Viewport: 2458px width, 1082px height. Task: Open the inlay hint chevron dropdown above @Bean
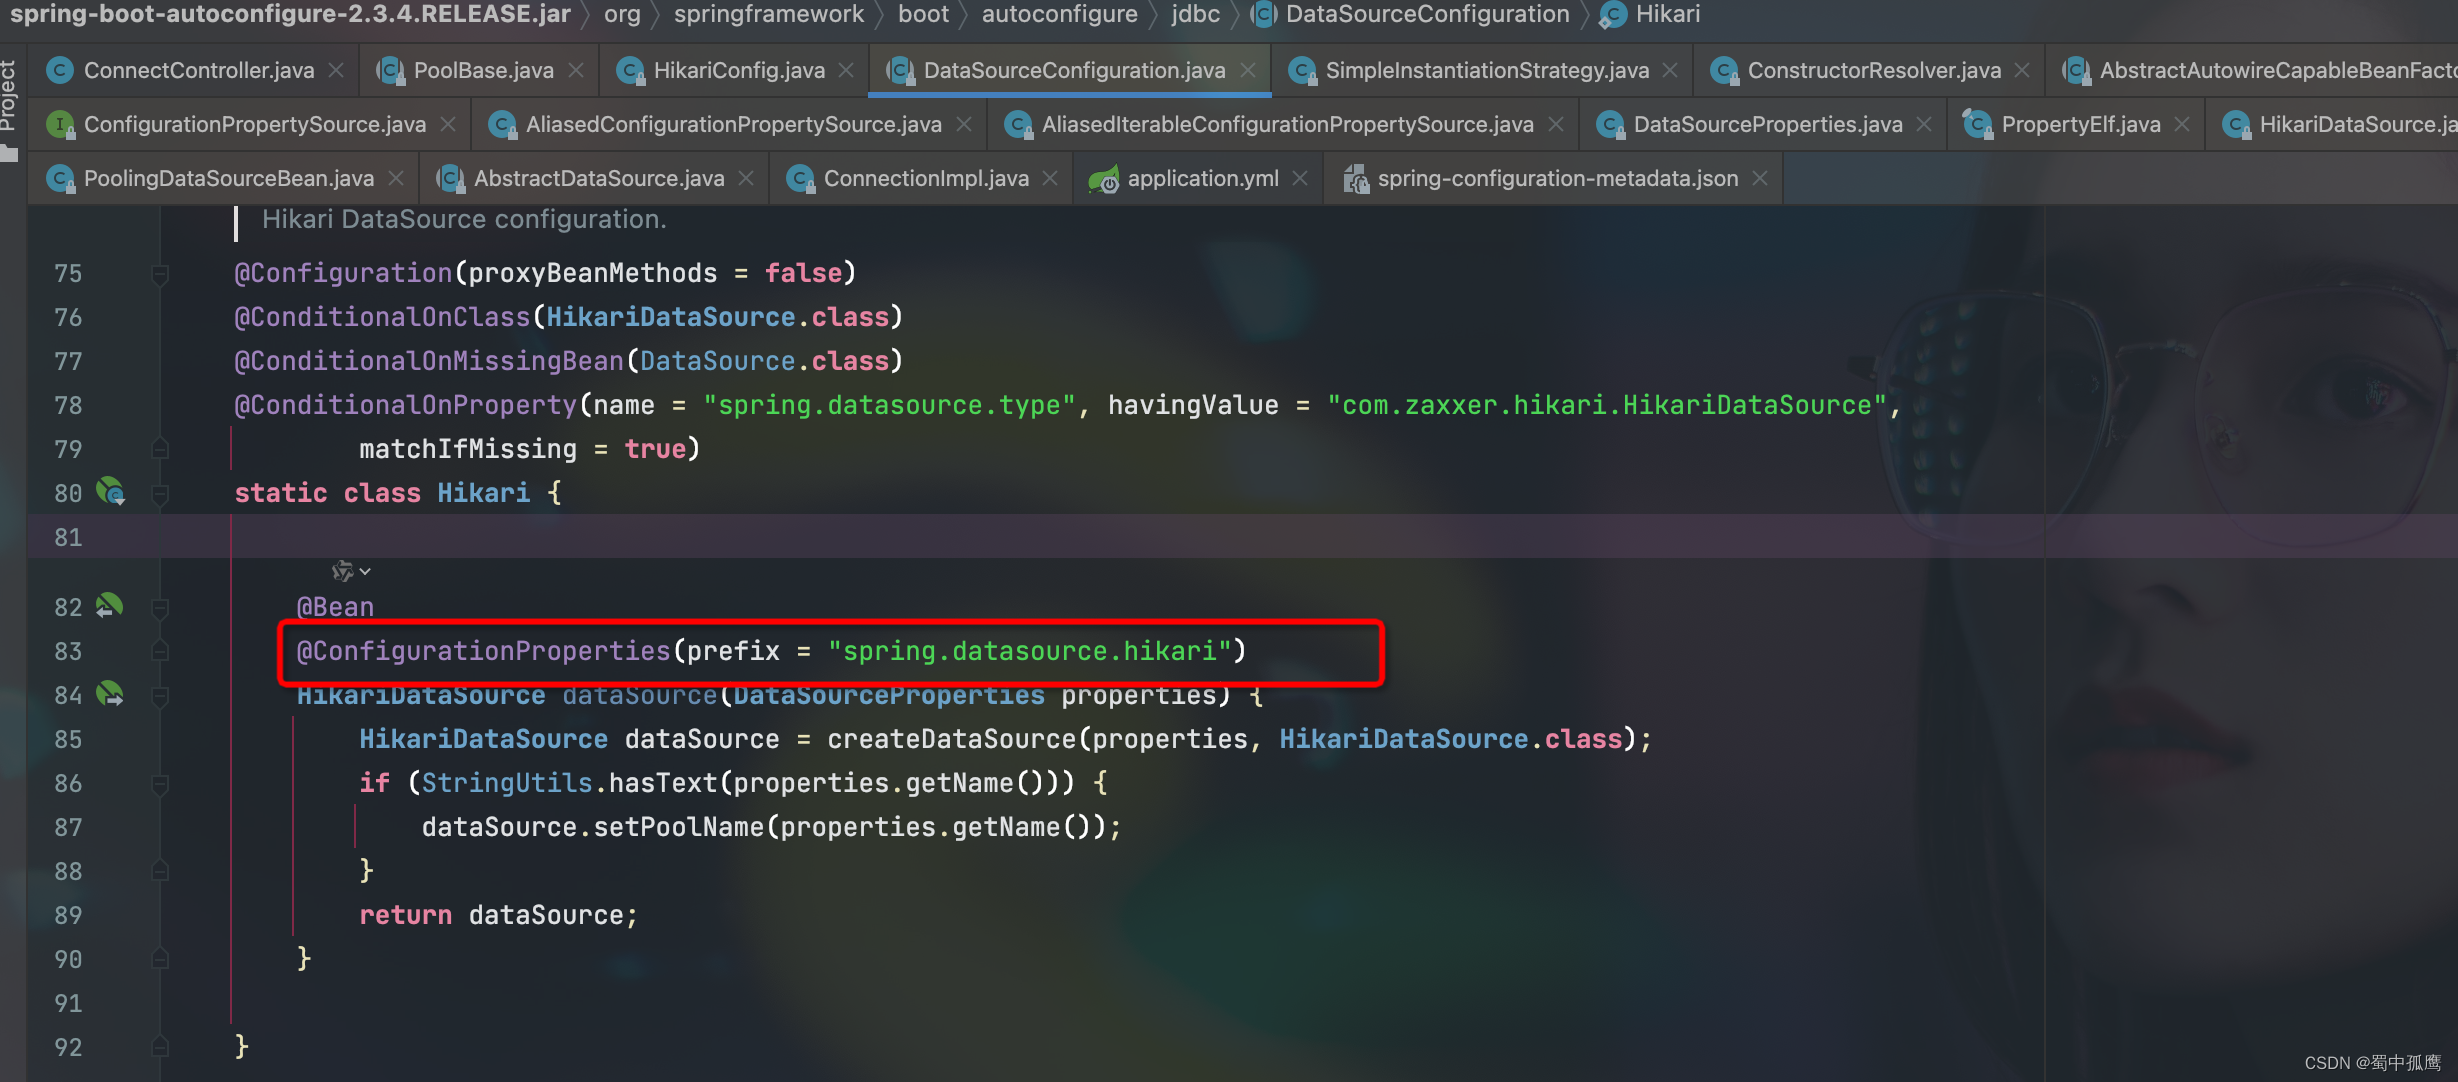point(365,571)
